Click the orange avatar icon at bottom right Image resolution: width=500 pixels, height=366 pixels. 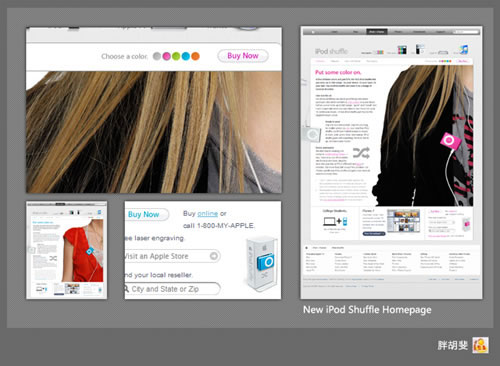480,345
